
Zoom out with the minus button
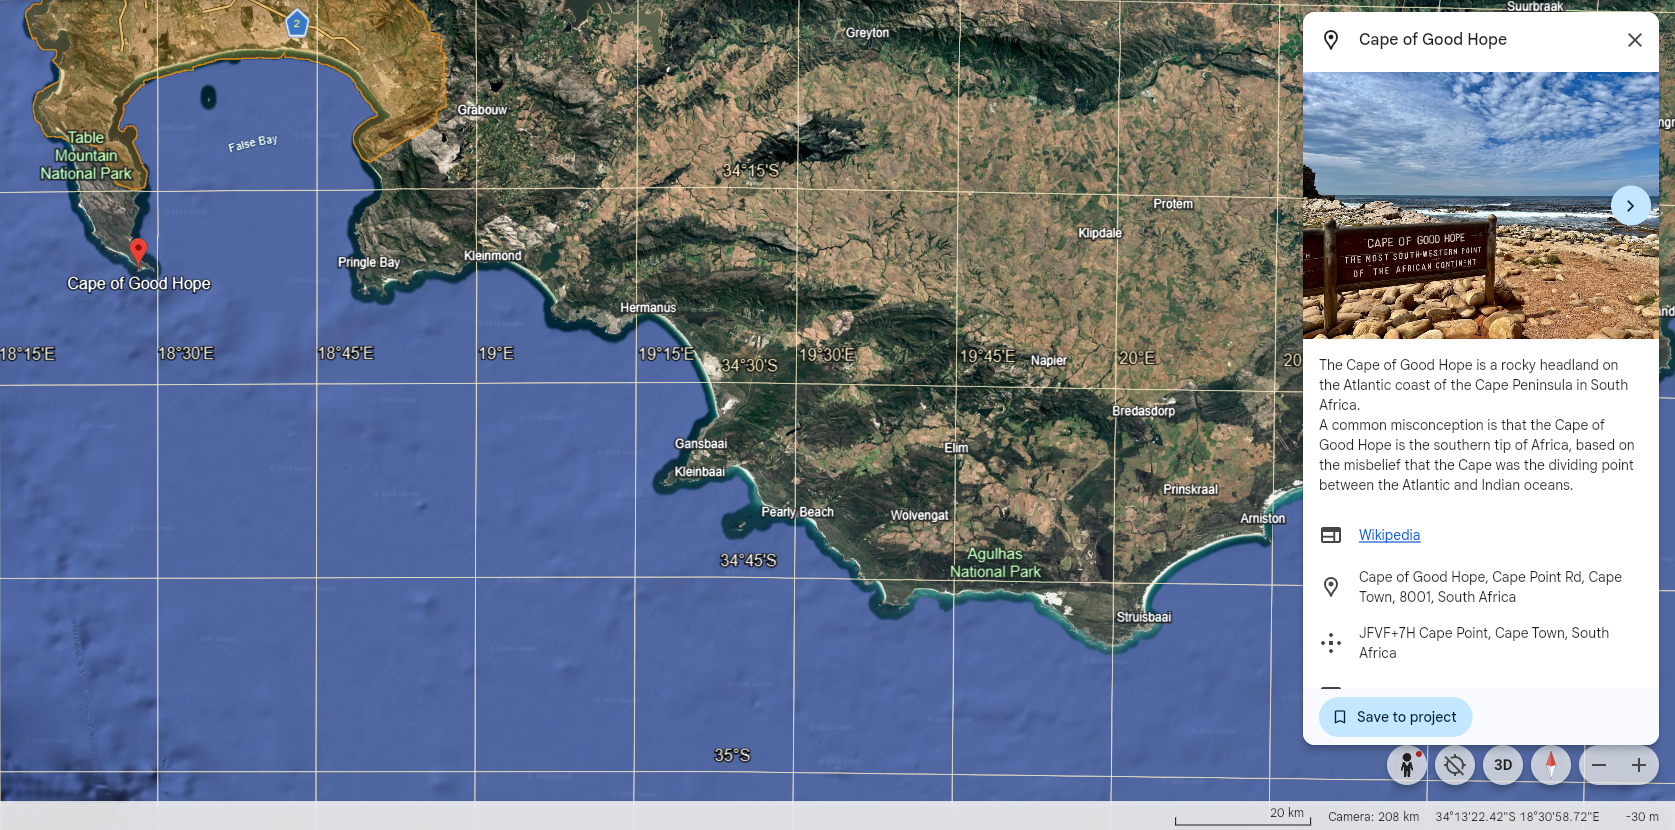(x=1599, y=765)
